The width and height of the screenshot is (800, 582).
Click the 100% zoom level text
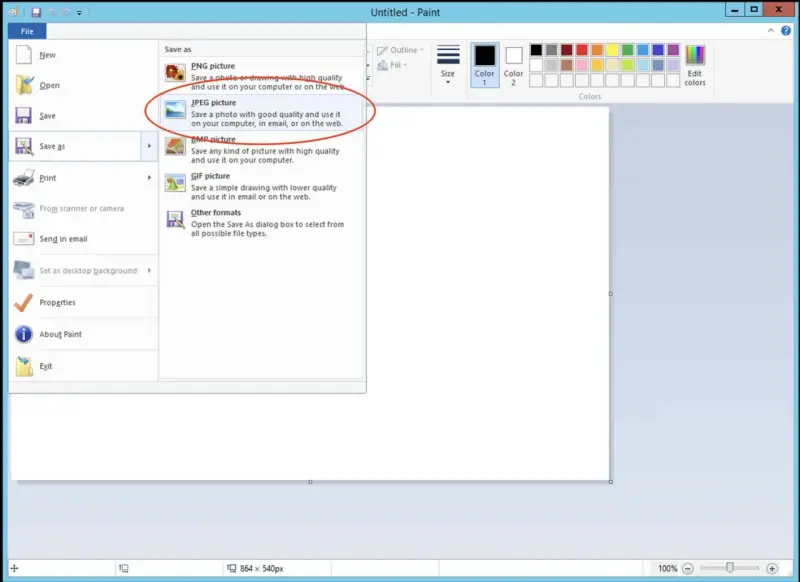[x=667, y=568]
